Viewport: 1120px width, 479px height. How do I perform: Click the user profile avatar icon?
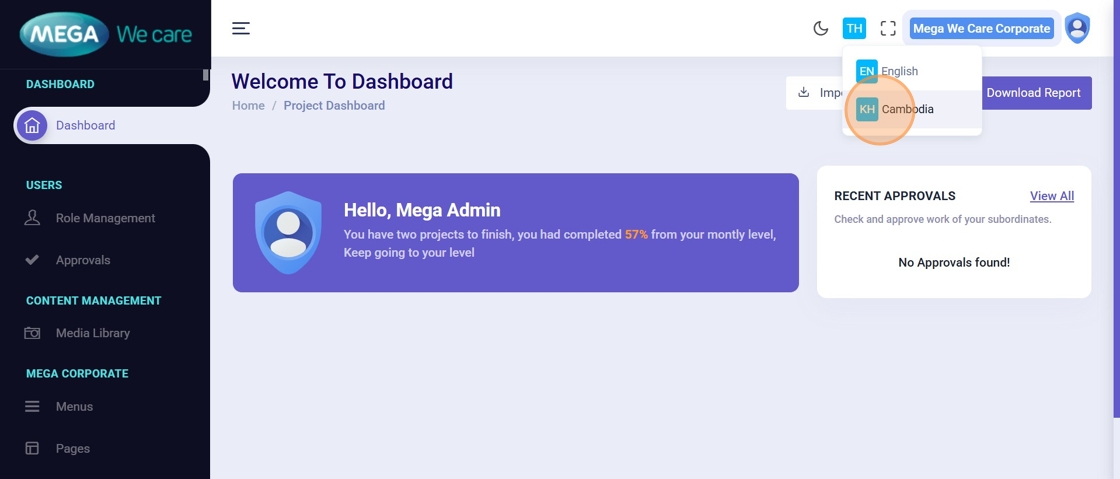[1077, 28]
